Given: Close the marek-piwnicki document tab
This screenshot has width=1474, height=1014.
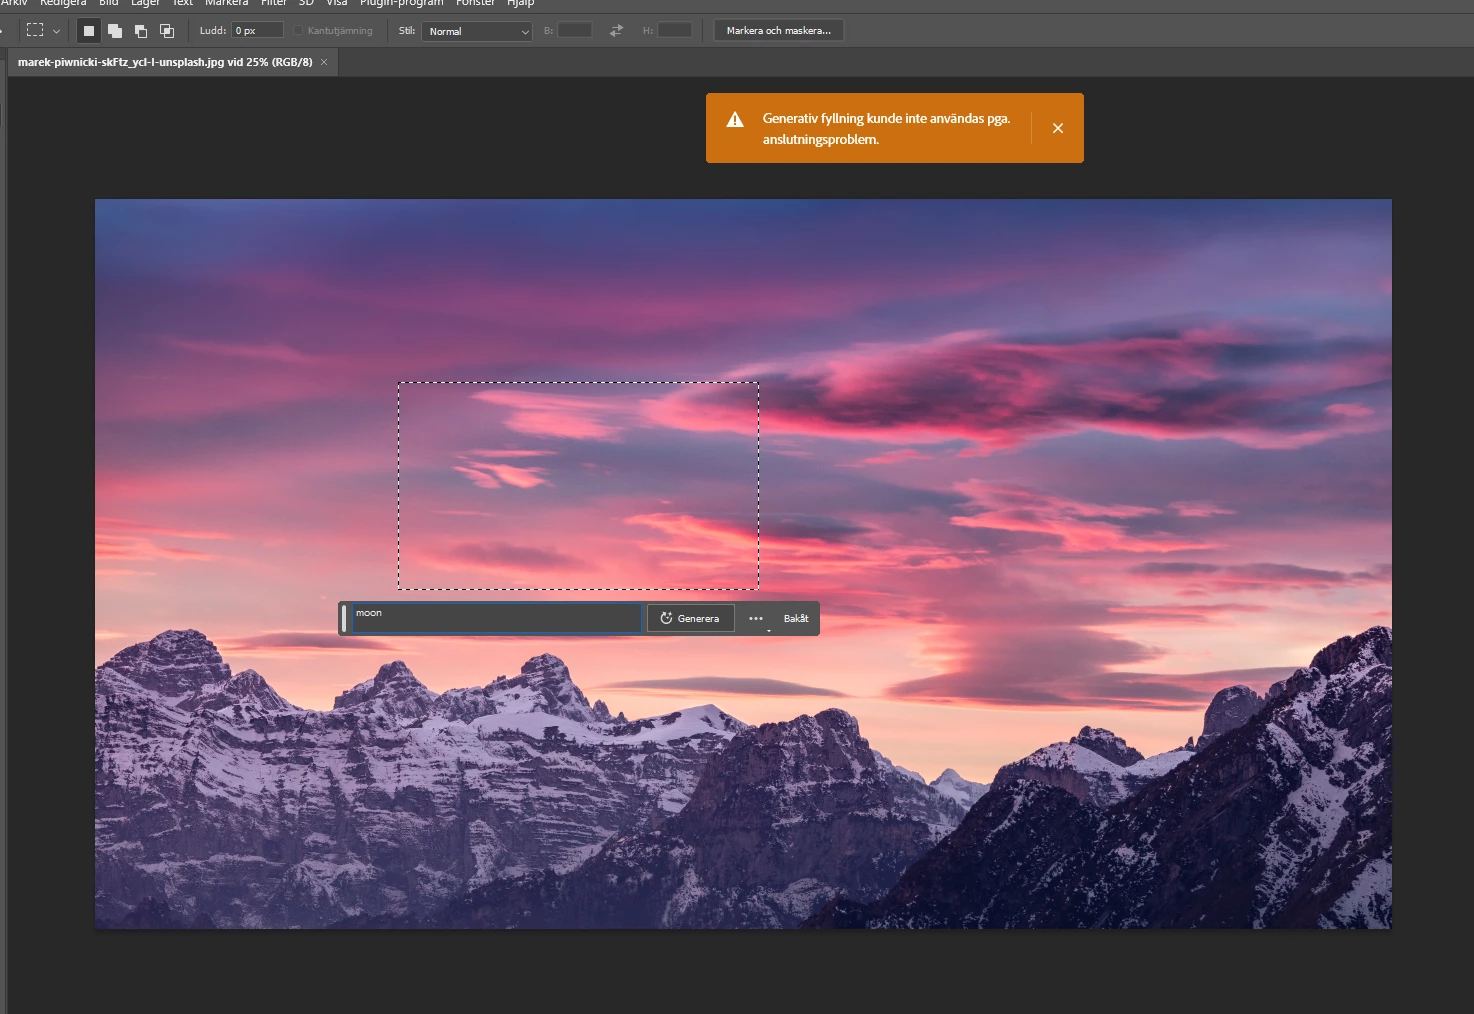Looking at the screenshot, I should [x=324, y=62].
